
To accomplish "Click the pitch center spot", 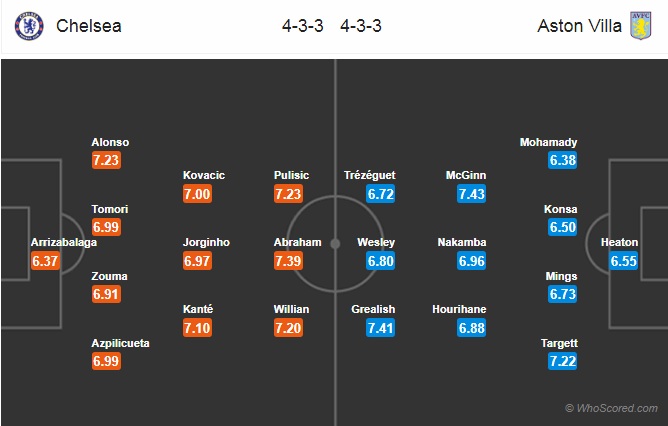I will (x=335, y=244).
